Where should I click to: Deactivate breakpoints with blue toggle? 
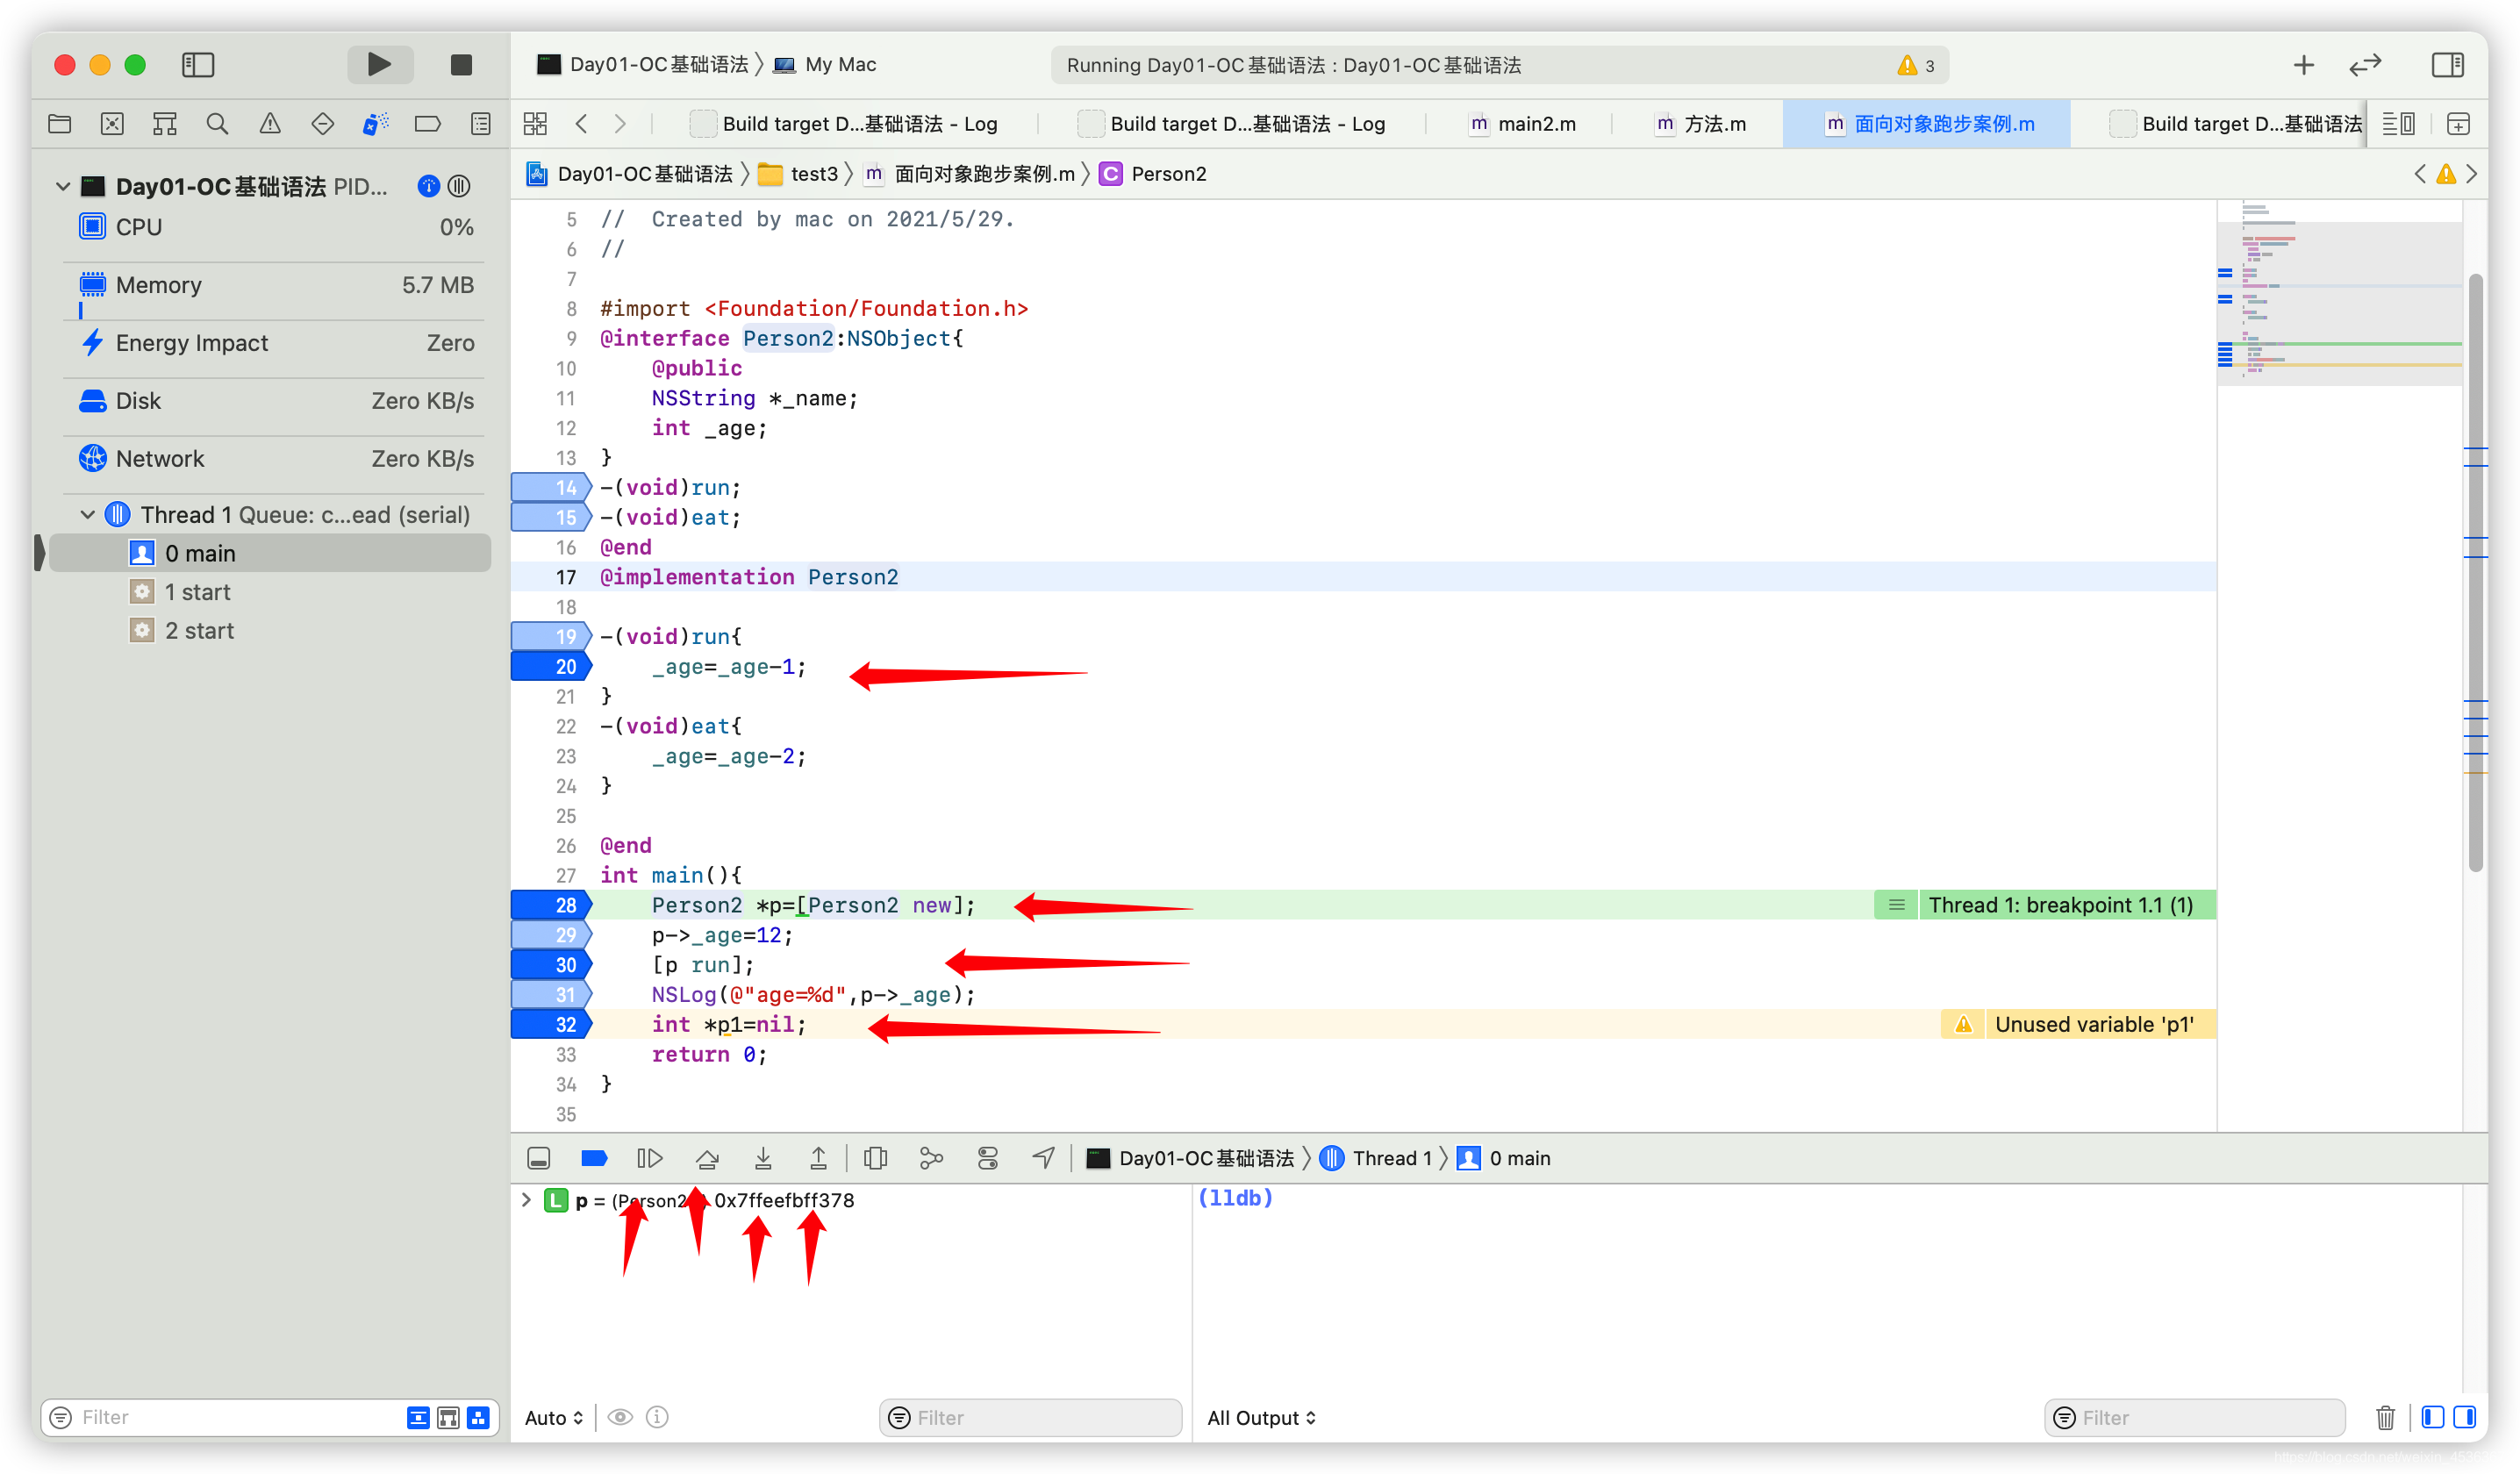point(594,1158)
